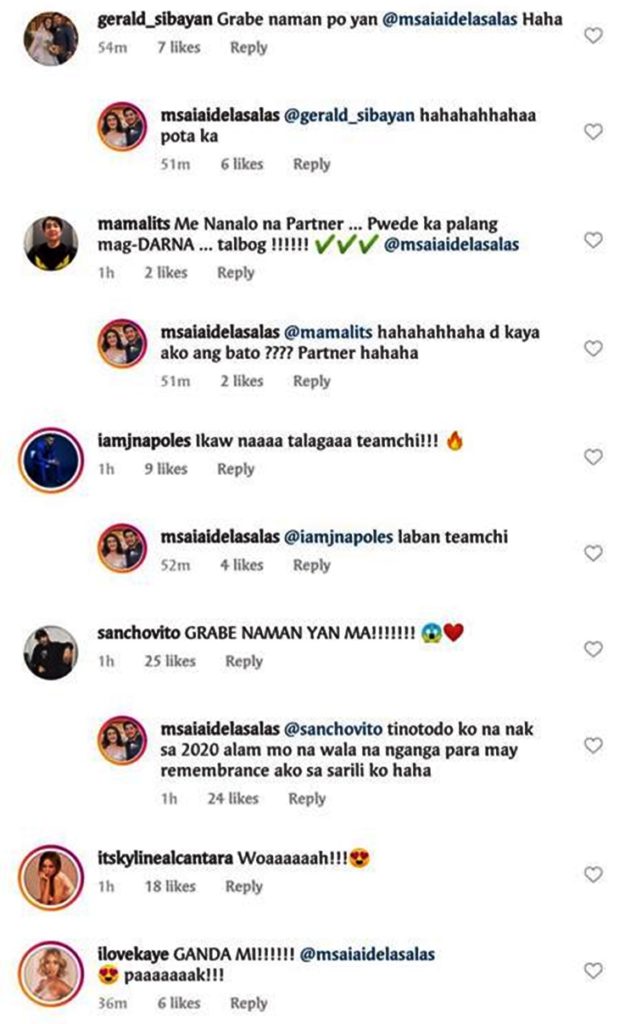Open the @mamalits mention link
The height and width of the screenshot is (1024, 636).
tap(328, 332)
